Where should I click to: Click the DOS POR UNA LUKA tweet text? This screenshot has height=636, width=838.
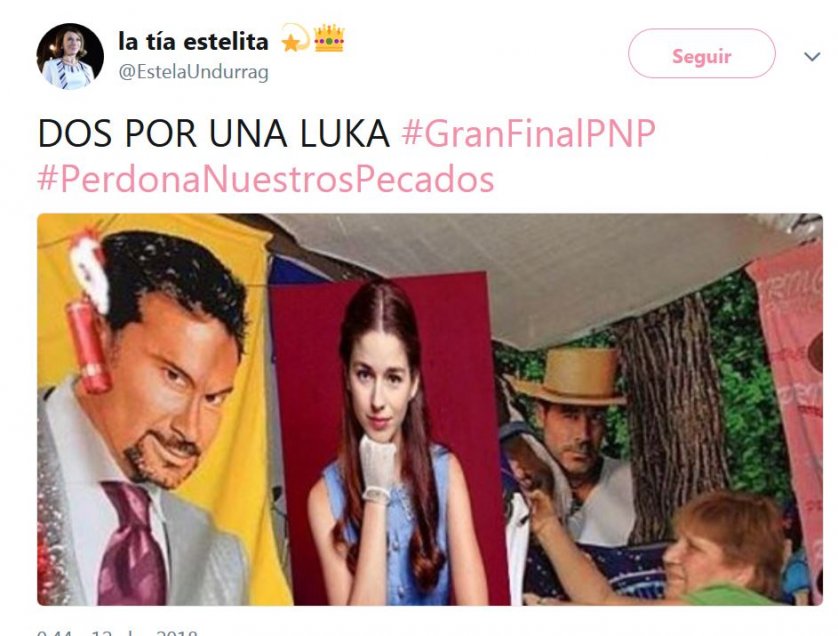point(214,133)
